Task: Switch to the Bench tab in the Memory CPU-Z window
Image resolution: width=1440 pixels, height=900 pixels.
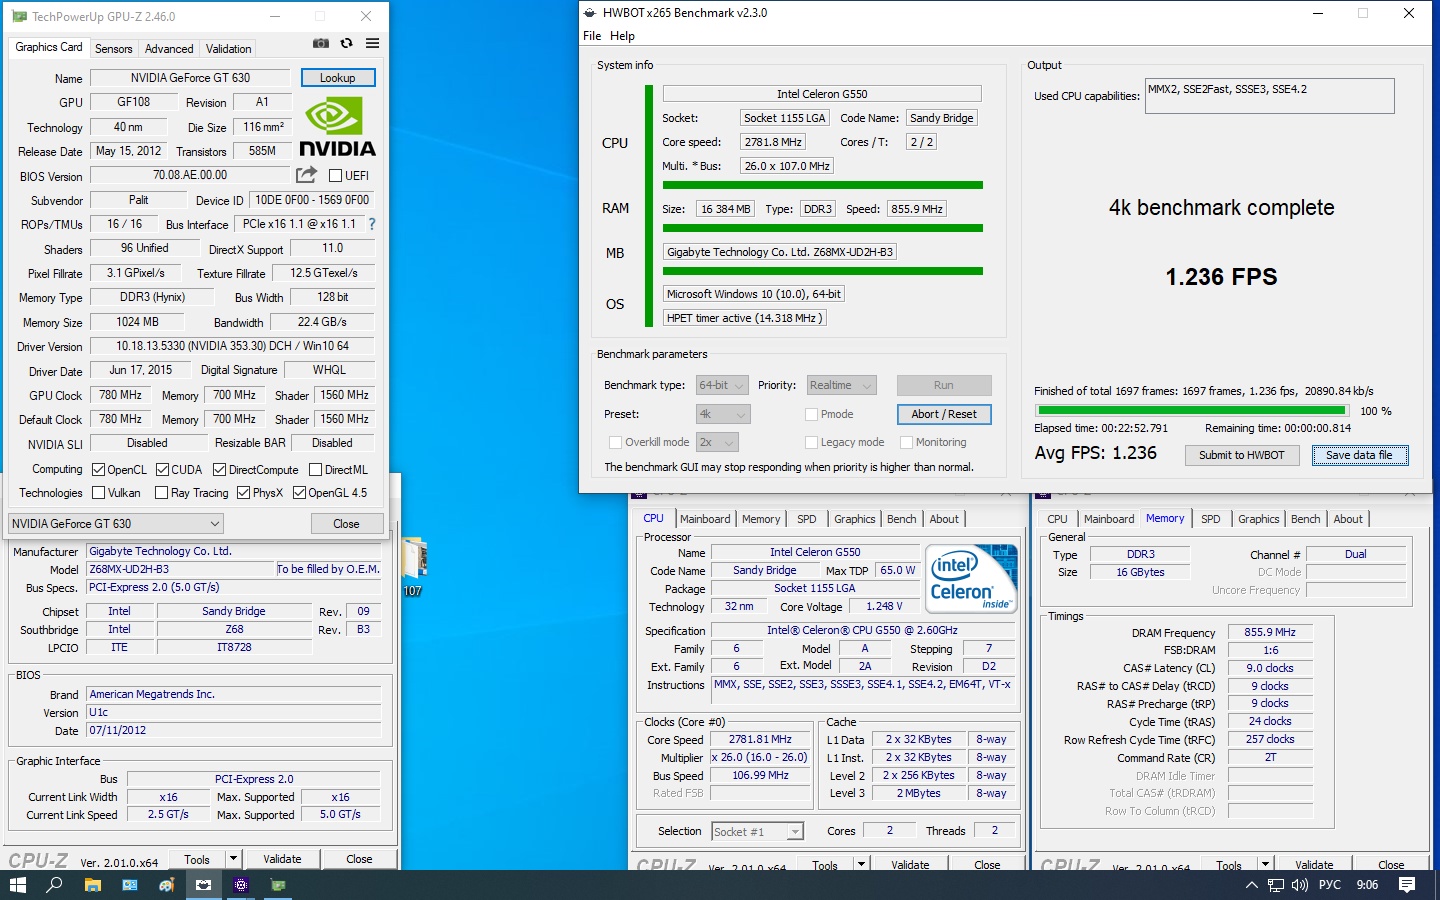Action: point(1305,519)
